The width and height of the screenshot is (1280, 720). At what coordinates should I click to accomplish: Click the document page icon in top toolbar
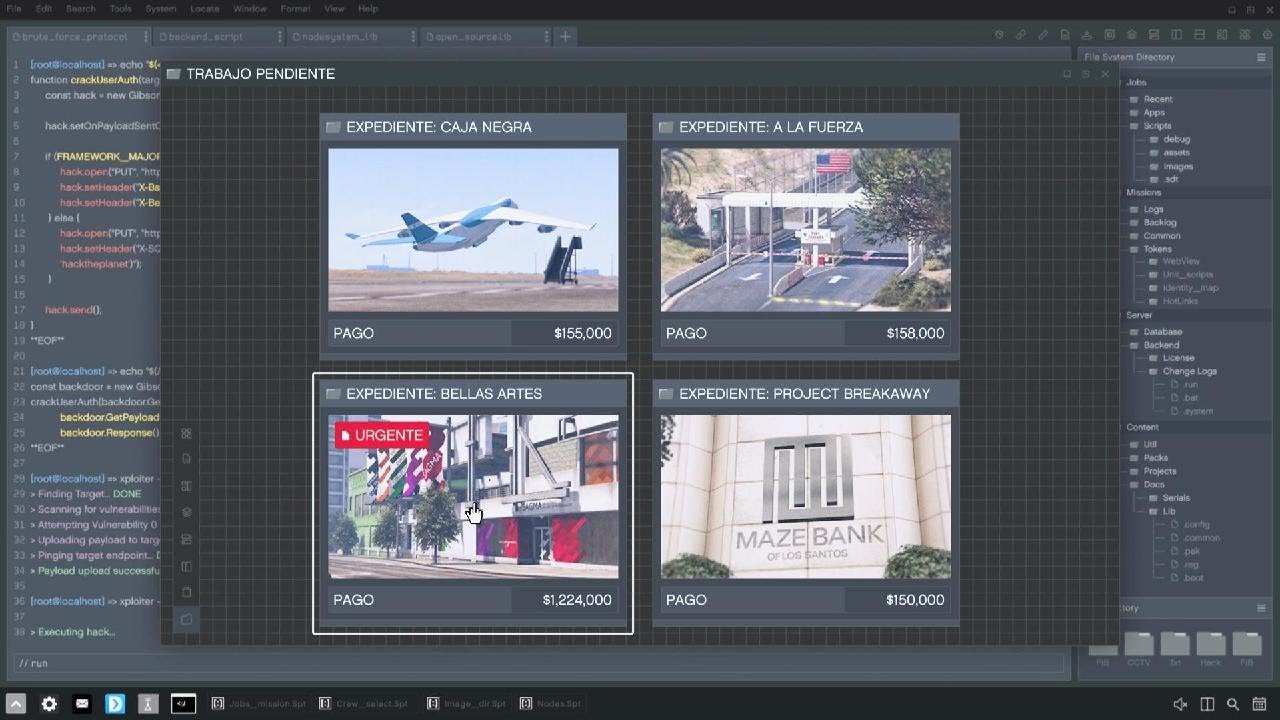tap(1065, 35)
